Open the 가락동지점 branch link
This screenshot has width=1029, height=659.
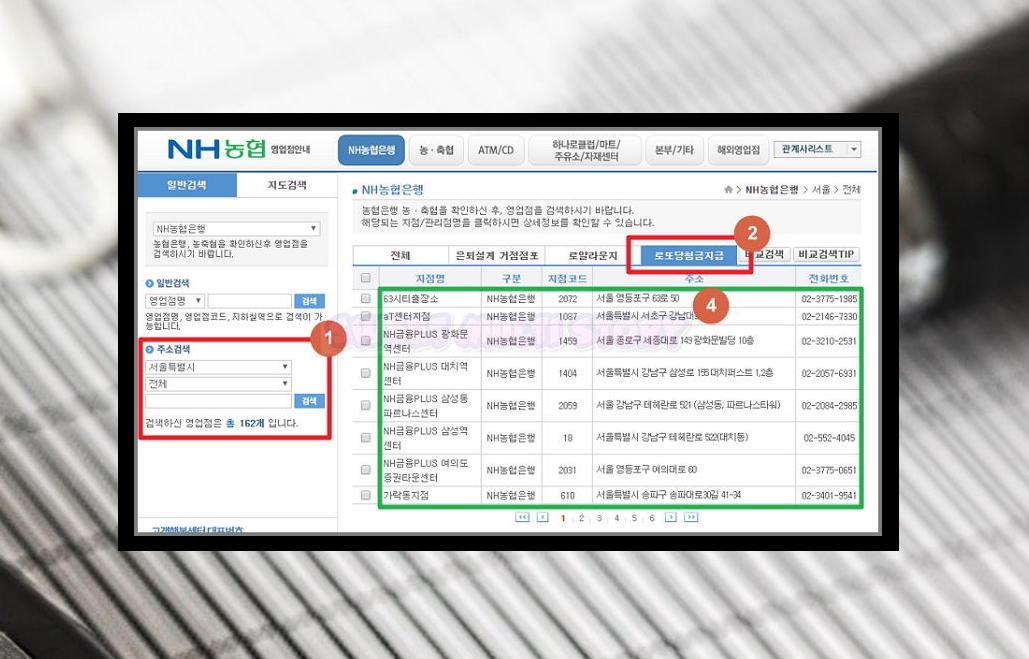click(x=406, y=495)
